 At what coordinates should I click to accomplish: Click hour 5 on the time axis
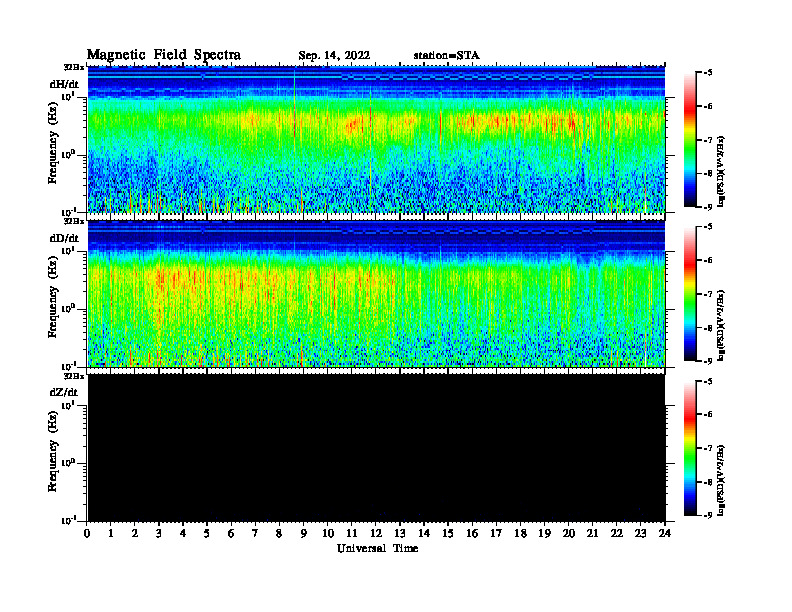207,534
